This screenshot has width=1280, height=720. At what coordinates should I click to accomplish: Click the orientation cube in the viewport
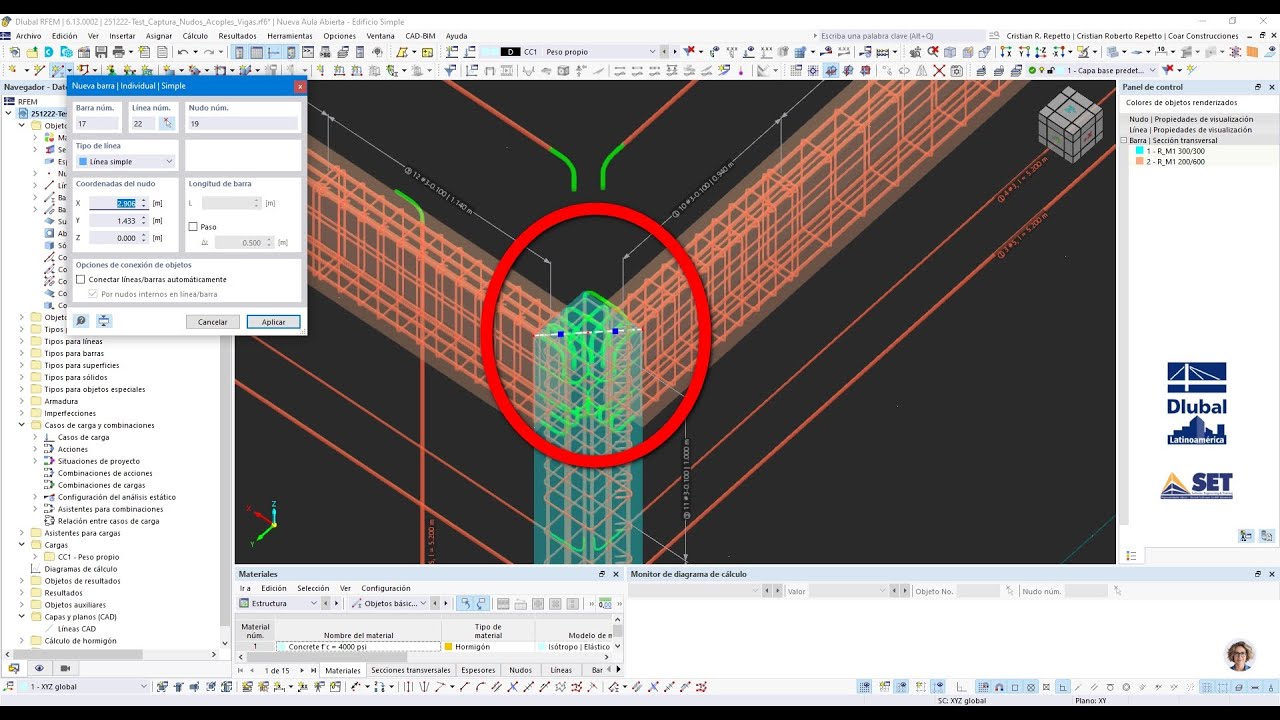[x=1070, y=123]
